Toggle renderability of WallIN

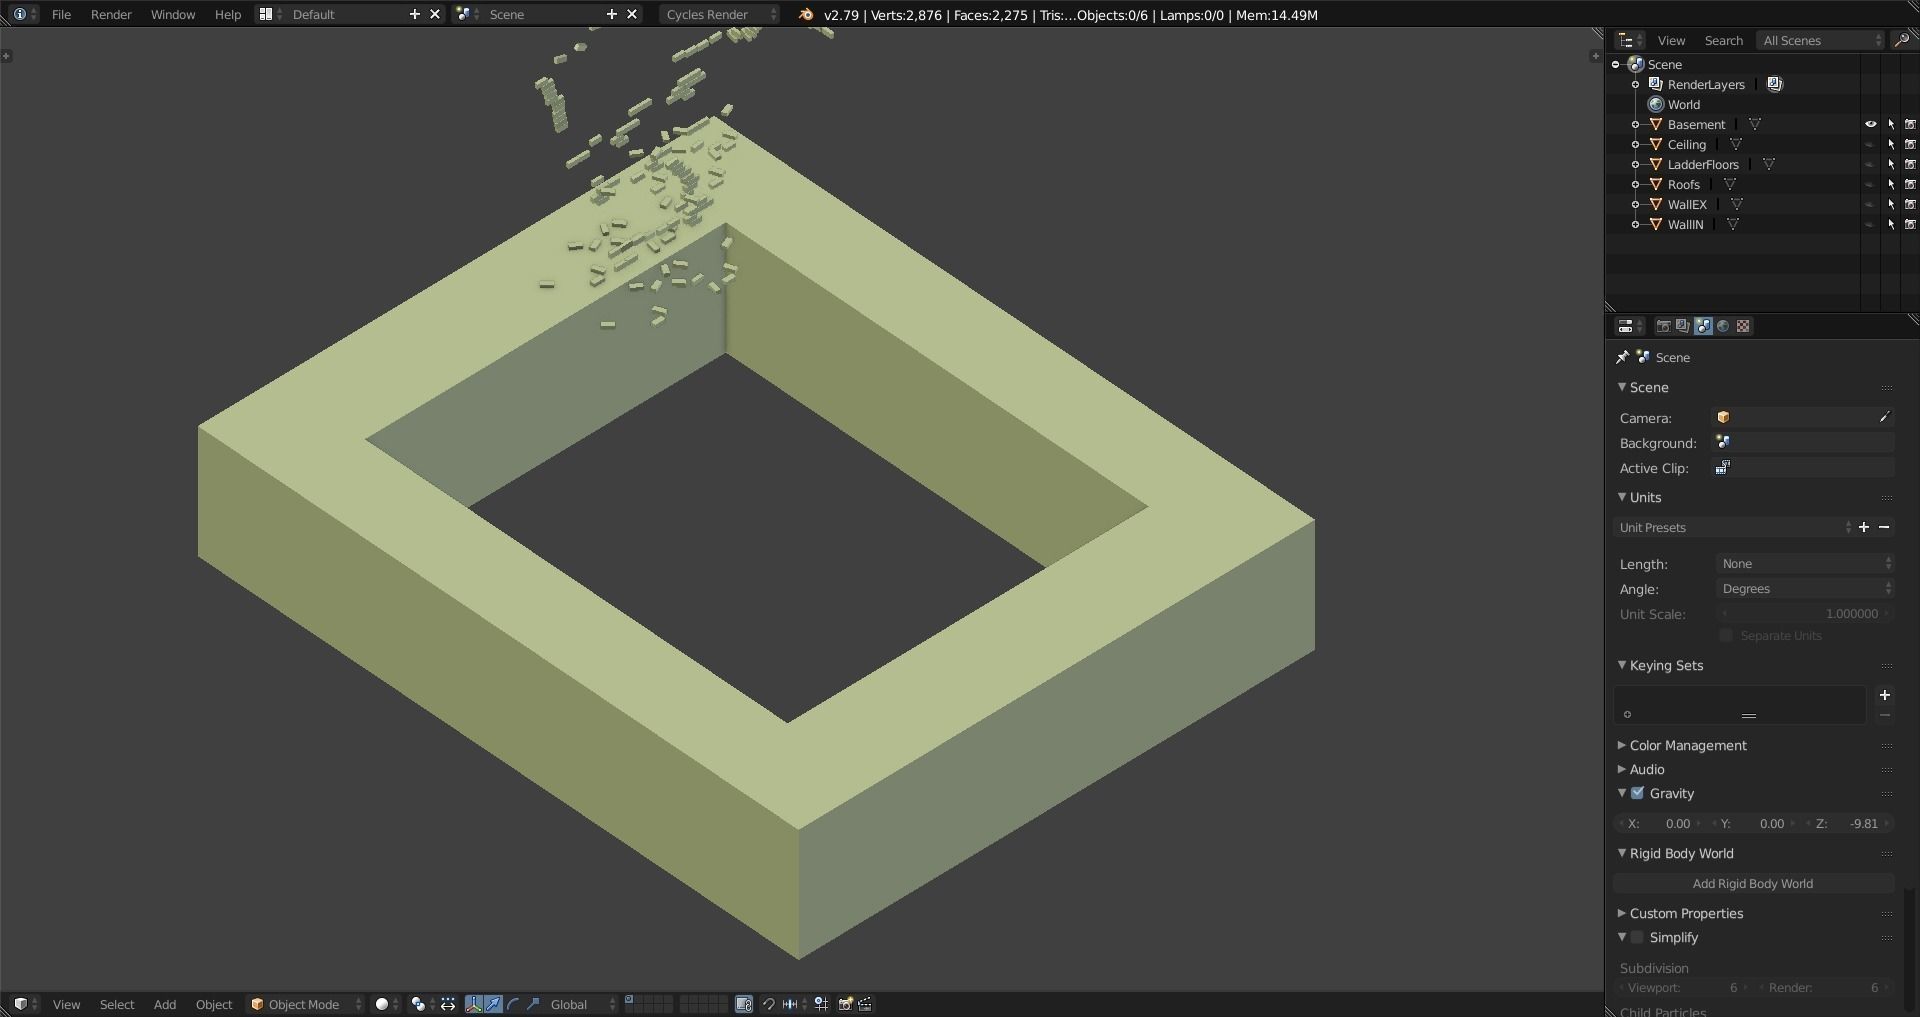point(1910,224)
